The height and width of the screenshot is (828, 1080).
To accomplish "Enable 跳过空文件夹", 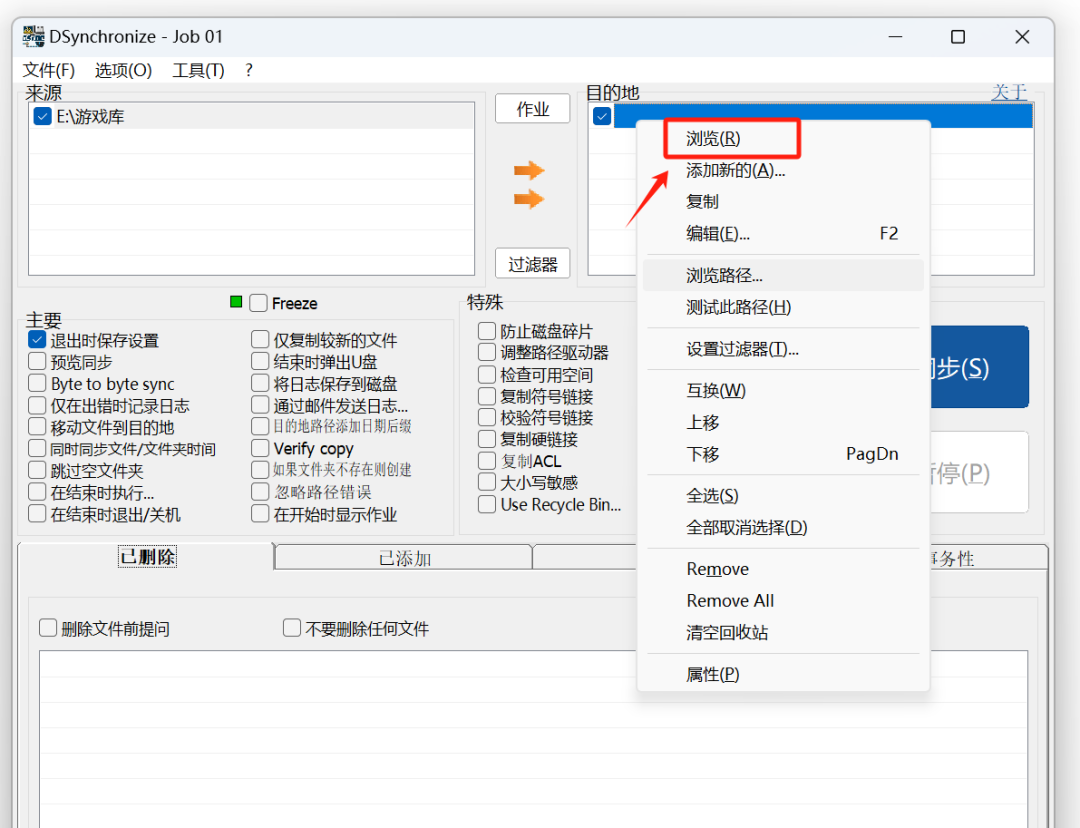I will 37,471.
